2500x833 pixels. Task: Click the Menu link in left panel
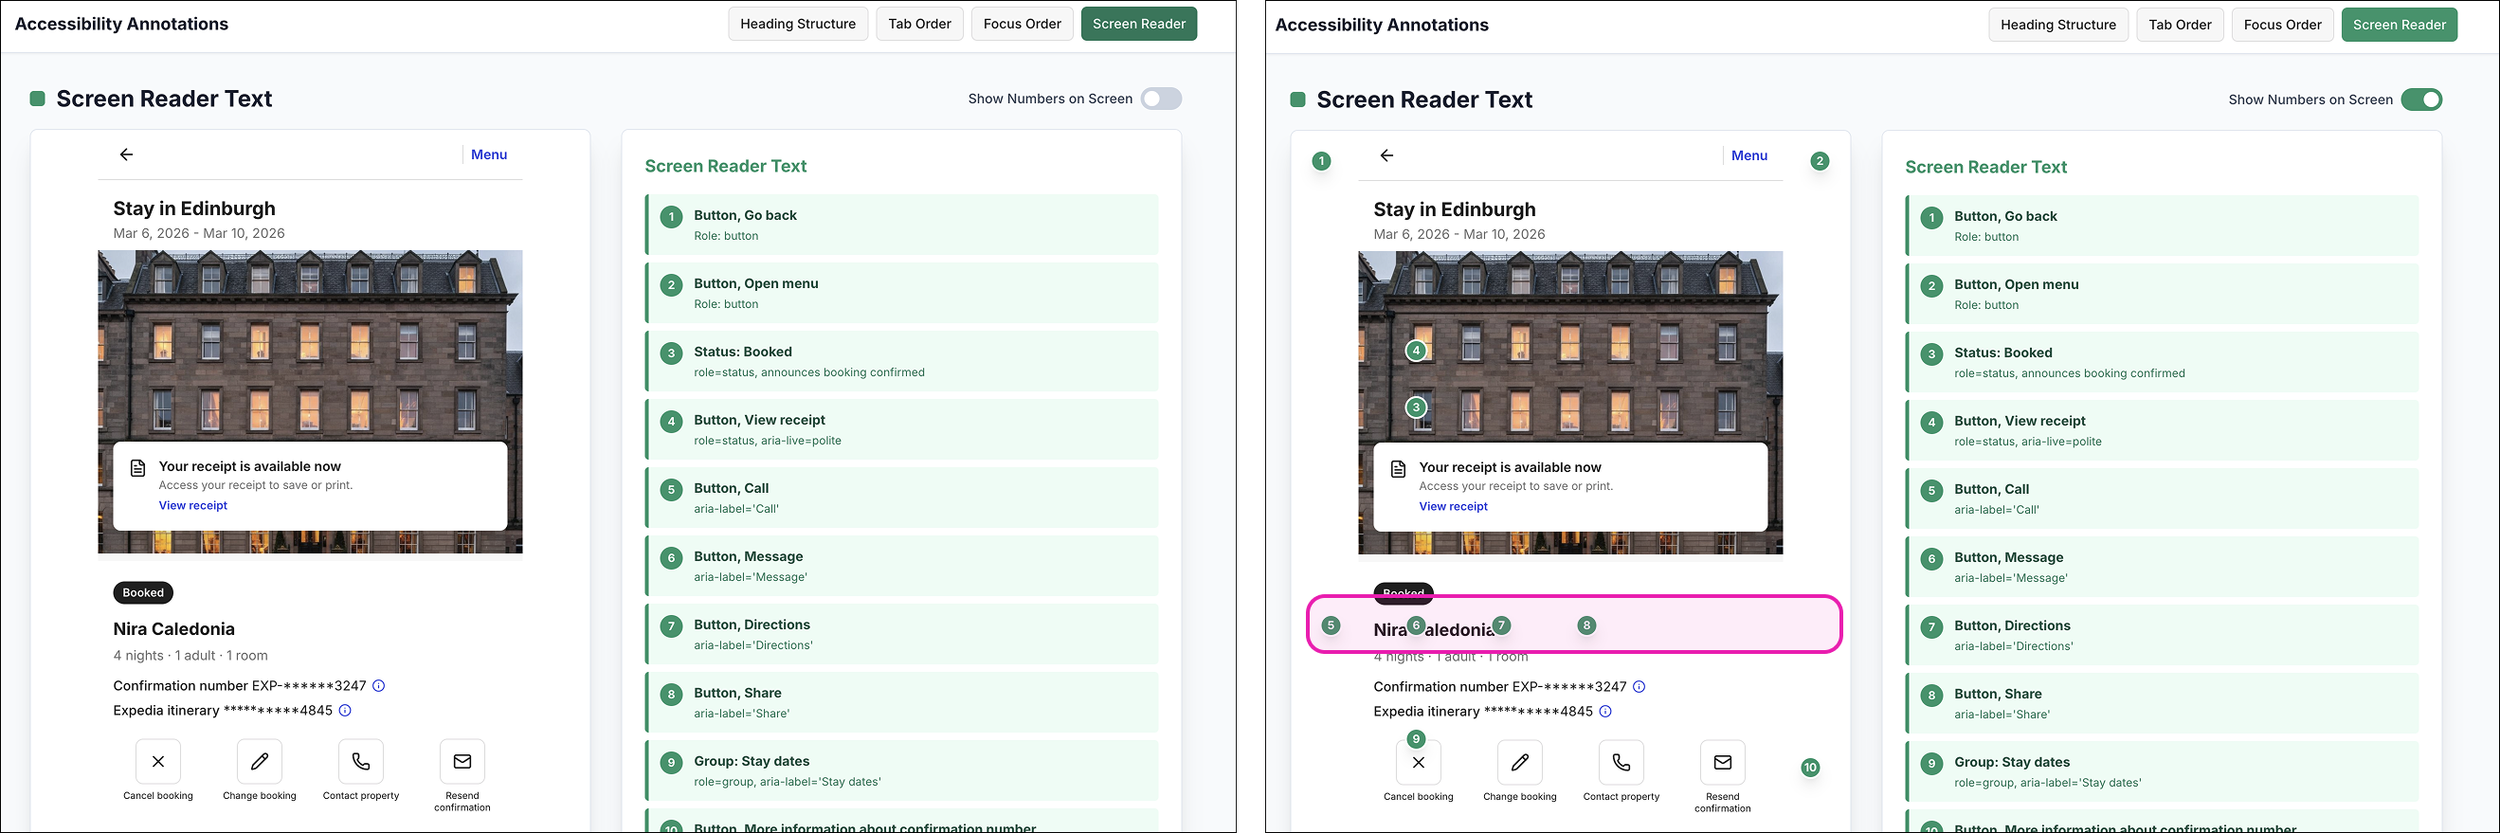click(x=489, y=154)
